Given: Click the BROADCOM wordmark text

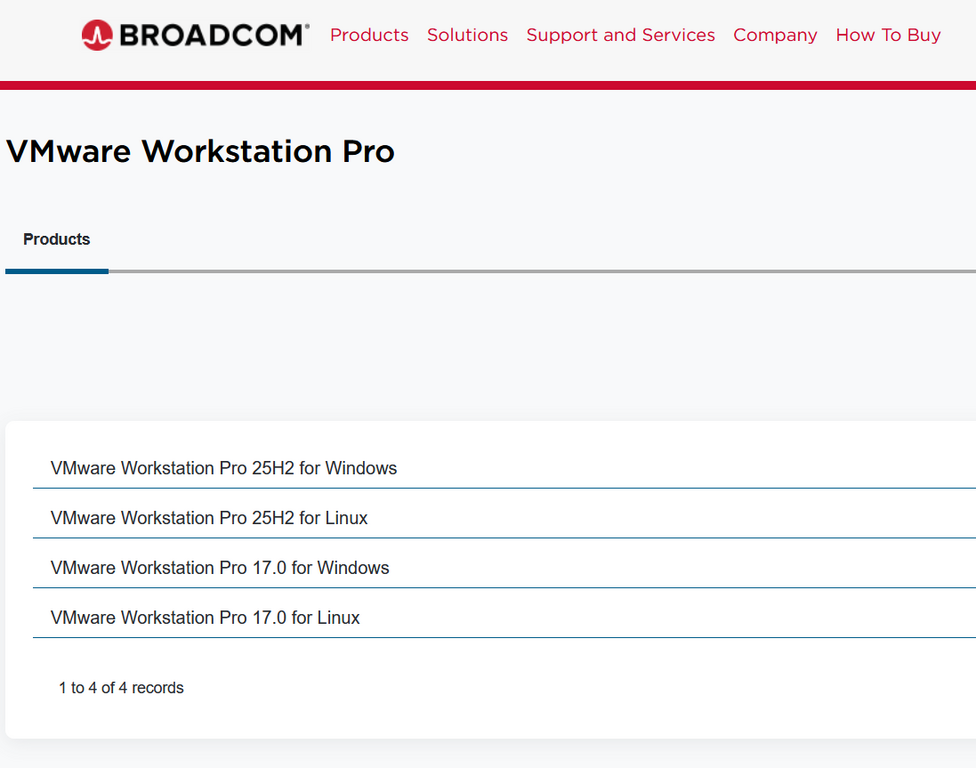Looking at the screenshot, I should click(x=214, y=35).
